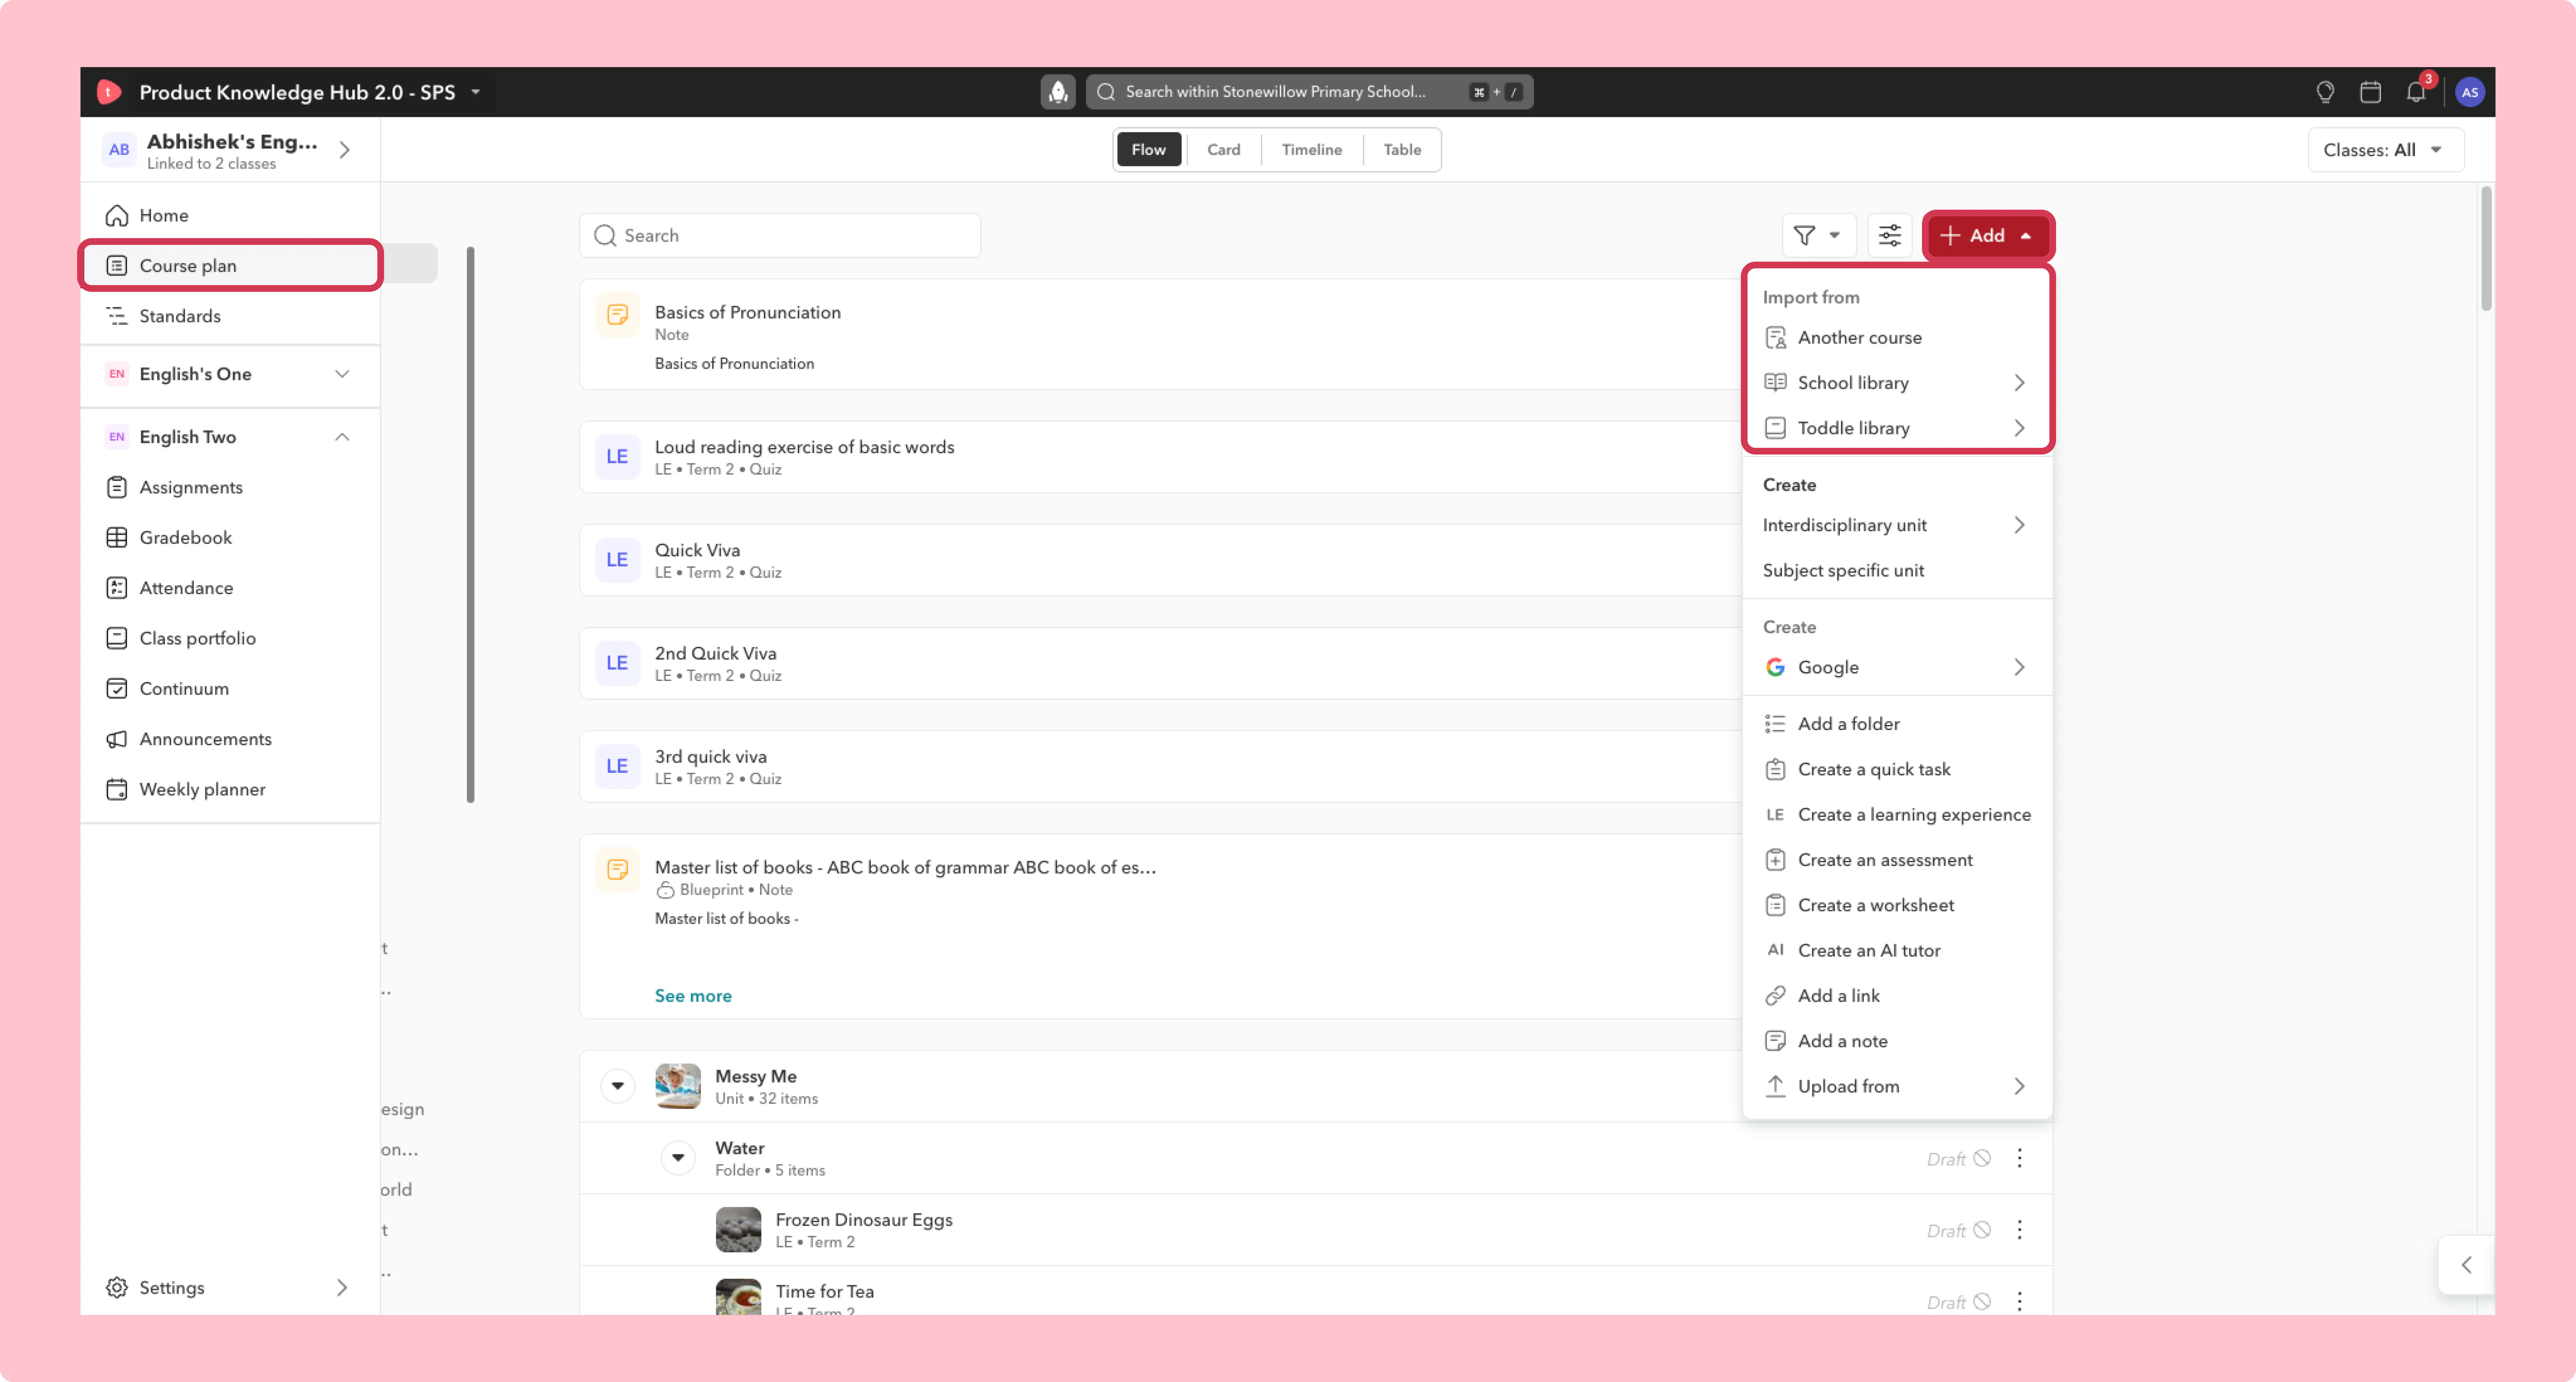Image resolution: width=2576 pixels, height=1382 pixels.
Task: Open the Google create submenu
Action: [x=1897, y=667]
